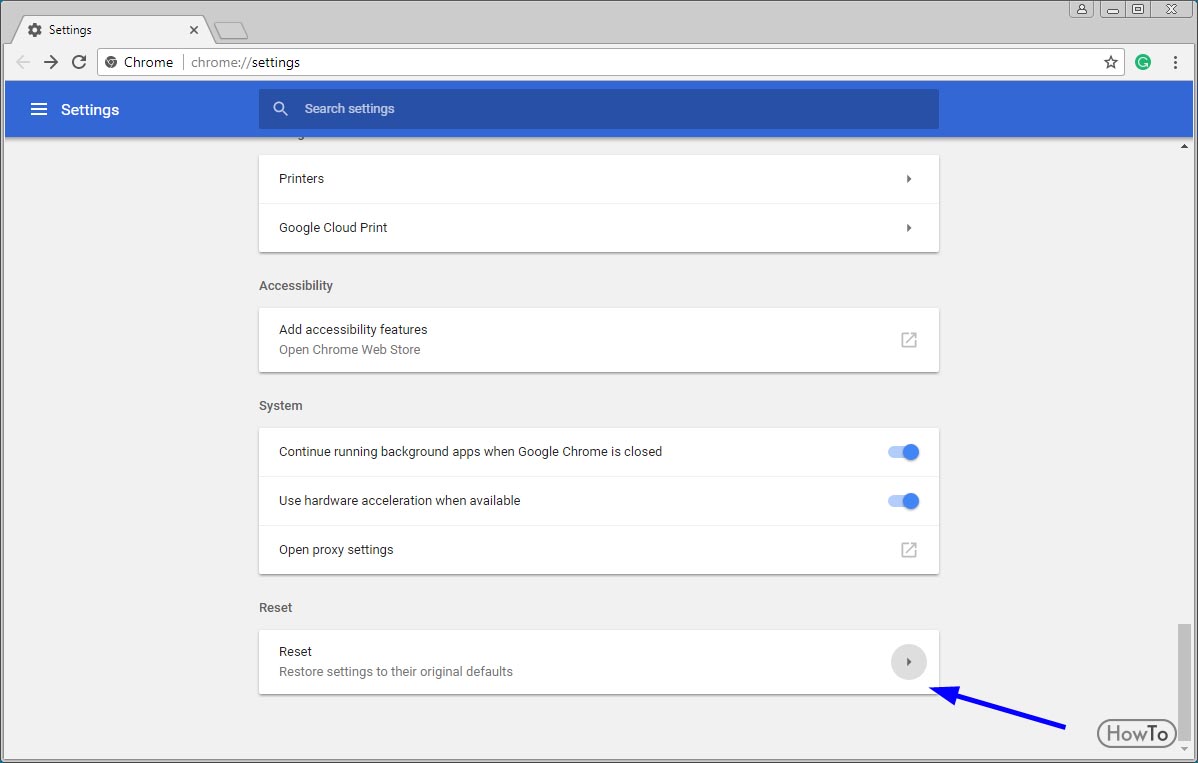Image resolution: width=1198 pixels, height=763 pixels.
Task: Click the scrollbar up arrow
Action: (1183, 146)
